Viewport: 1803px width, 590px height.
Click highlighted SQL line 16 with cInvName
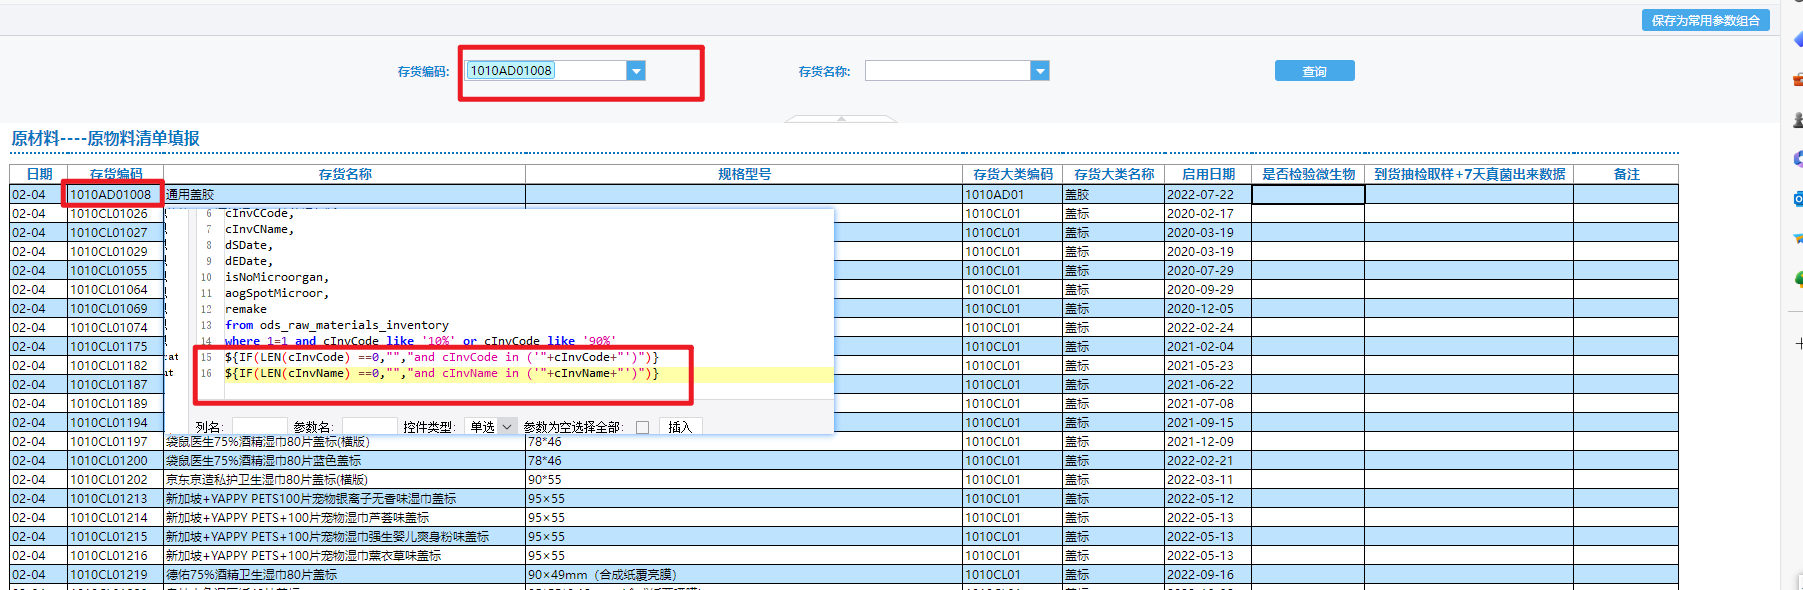pyautogui.click(x=442, y=373)
